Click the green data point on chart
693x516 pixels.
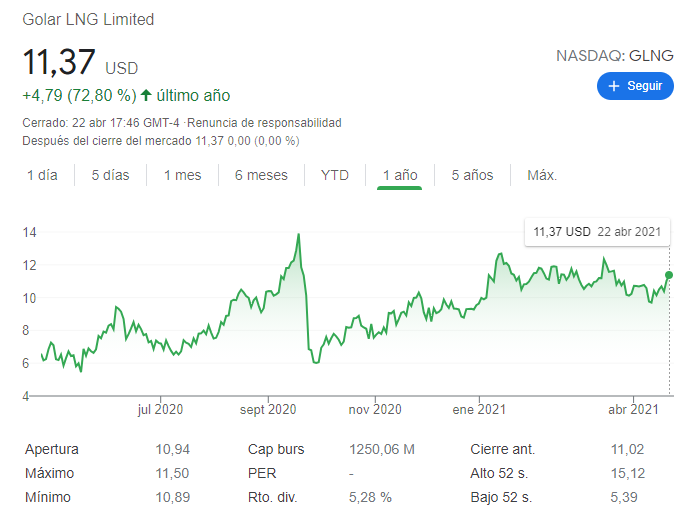point(669,275)
